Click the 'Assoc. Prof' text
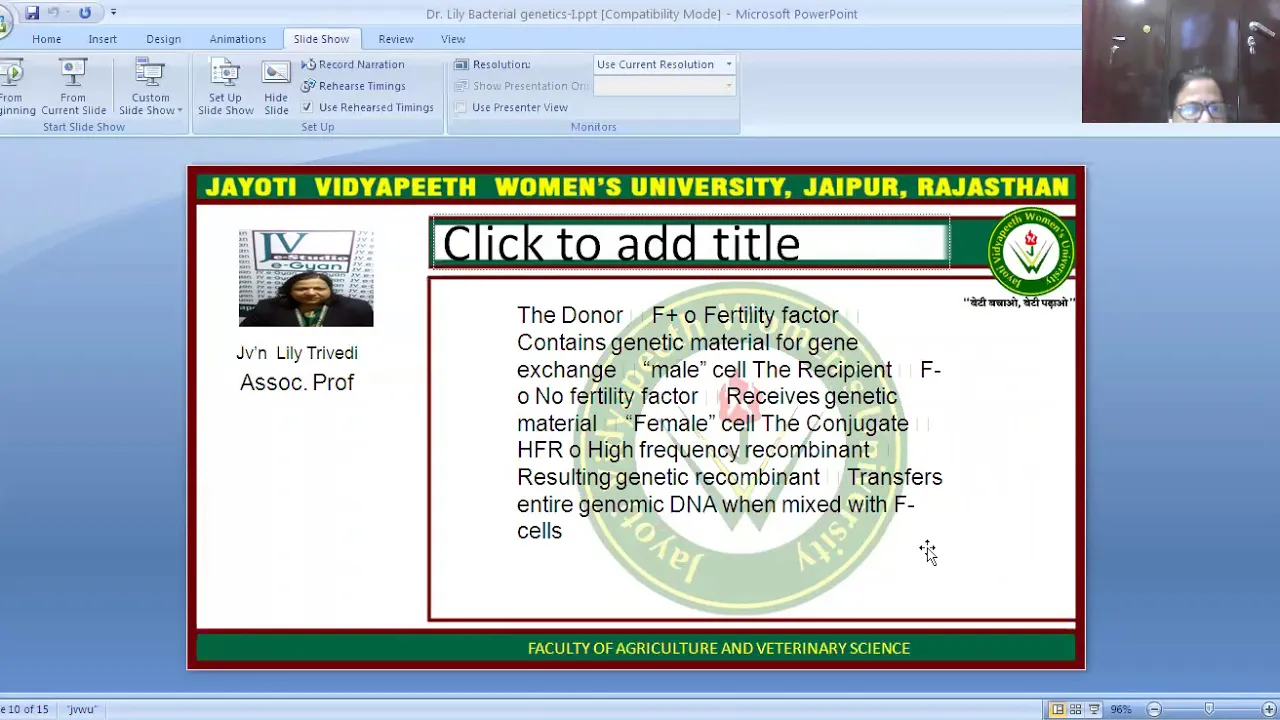This screenshot has height=720, width=1280. pos(297,382)
